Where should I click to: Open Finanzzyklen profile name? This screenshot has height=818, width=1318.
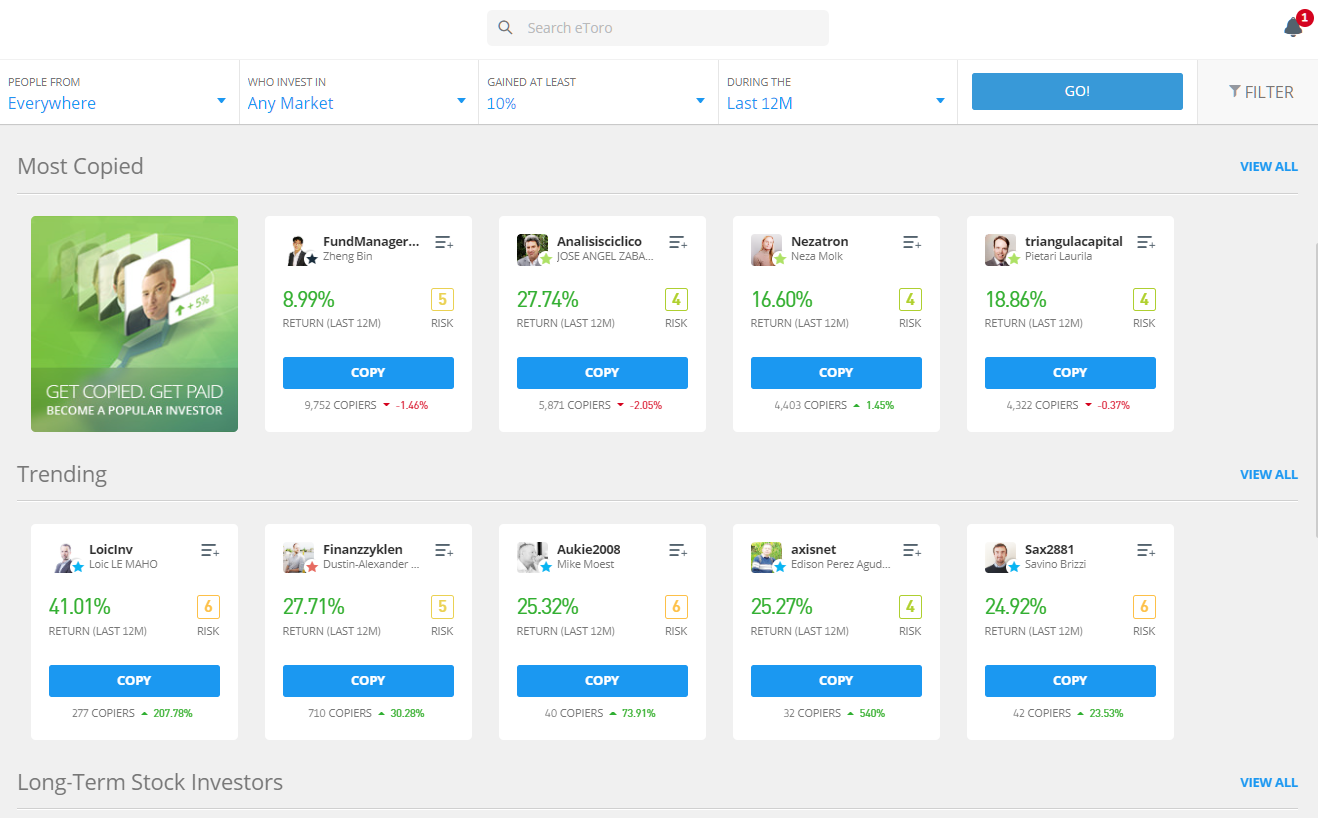363,550
